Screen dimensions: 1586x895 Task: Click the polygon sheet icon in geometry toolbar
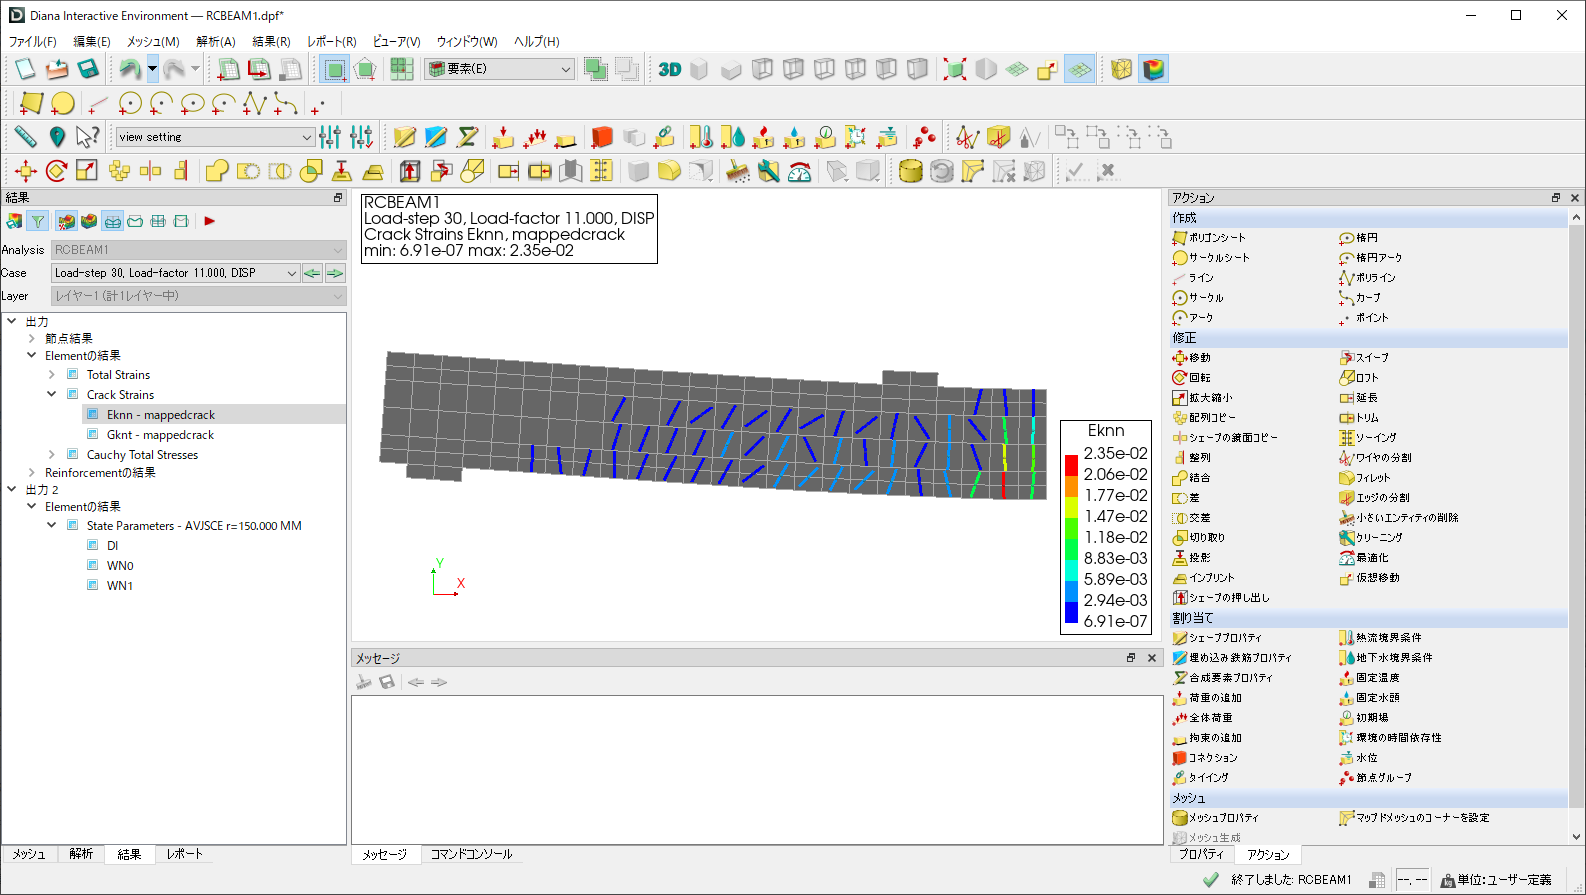point(31,103)
